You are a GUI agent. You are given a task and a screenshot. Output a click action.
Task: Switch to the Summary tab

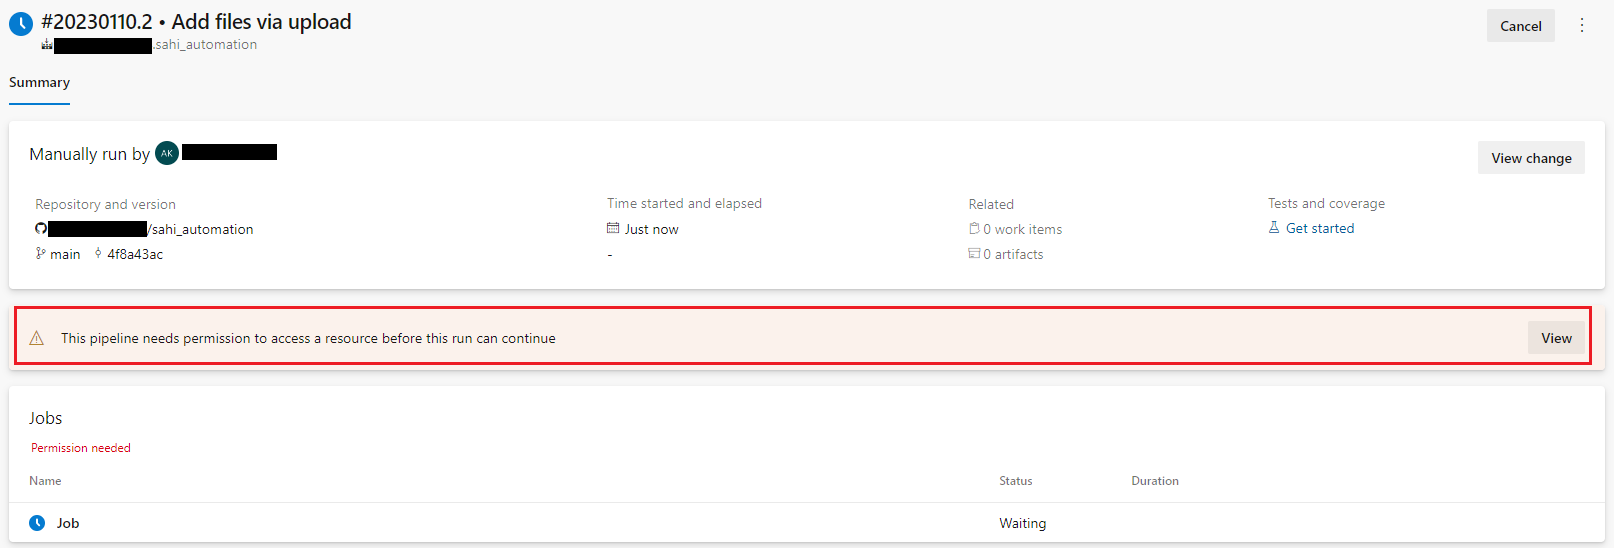tap(39, 83)
